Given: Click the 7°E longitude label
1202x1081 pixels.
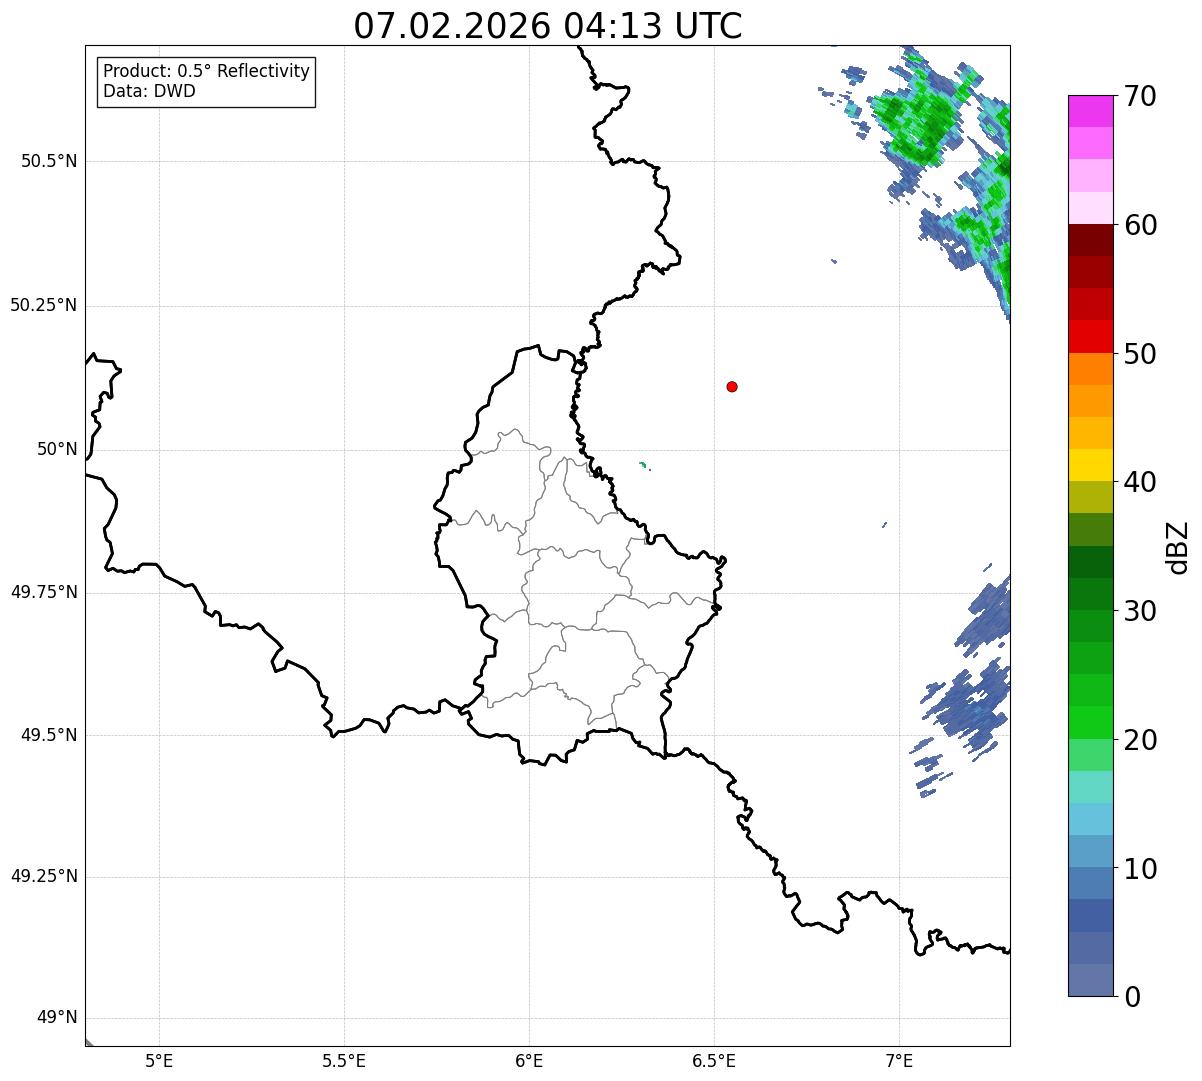Looking at the screenshot, I should pos(899,1060).
